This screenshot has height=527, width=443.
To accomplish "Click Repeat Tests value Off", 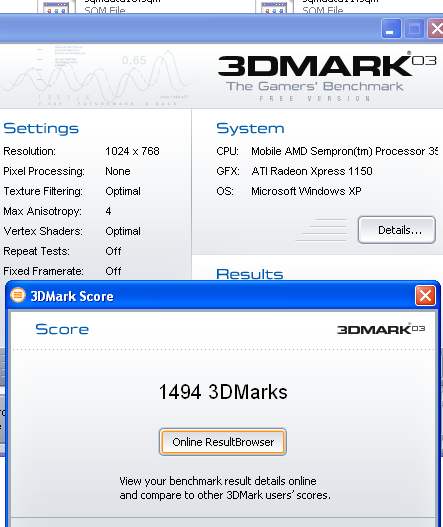I will click(113, 251).
